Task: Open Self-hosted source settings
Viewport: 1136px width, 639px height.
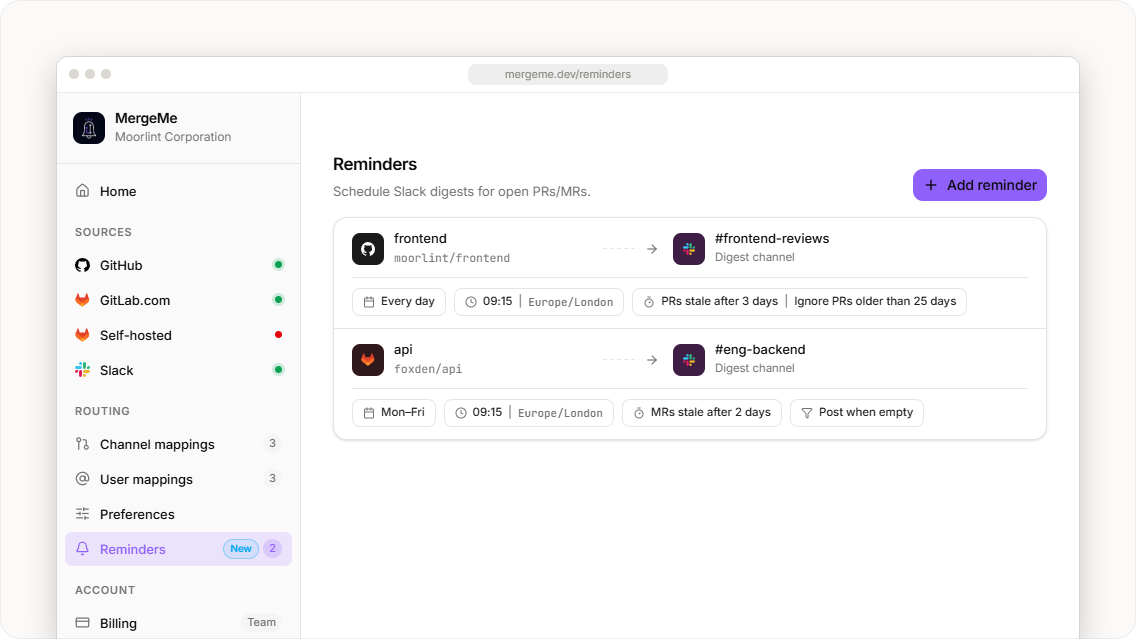Action: 178,335
